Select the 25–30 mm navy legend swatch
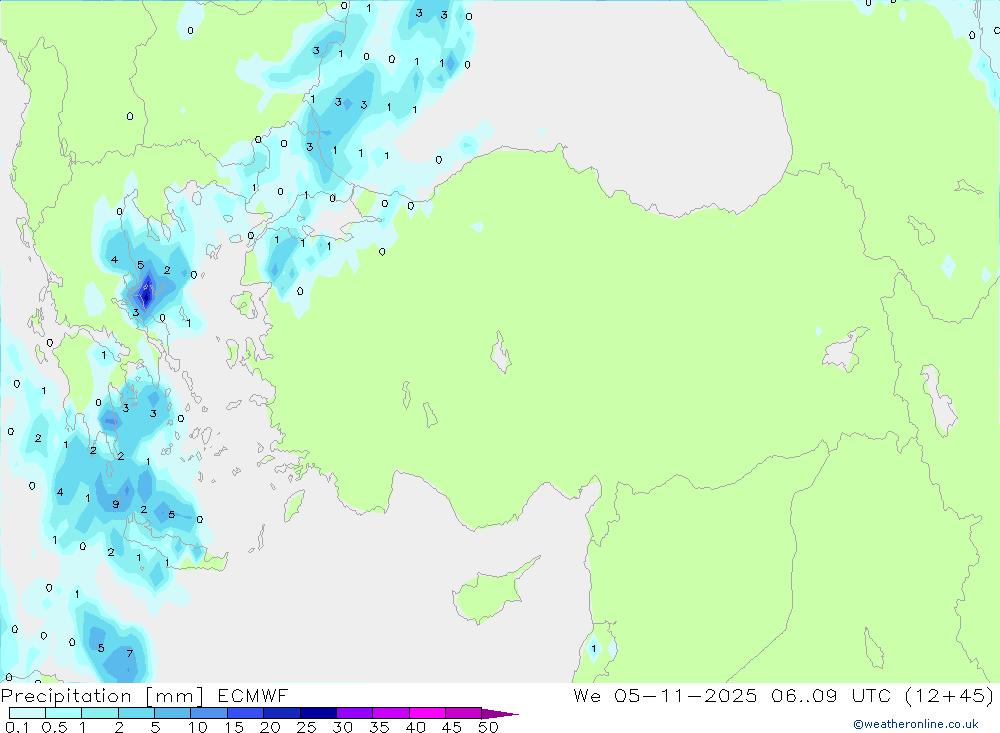1000x733 pixels. pos(318,713)
